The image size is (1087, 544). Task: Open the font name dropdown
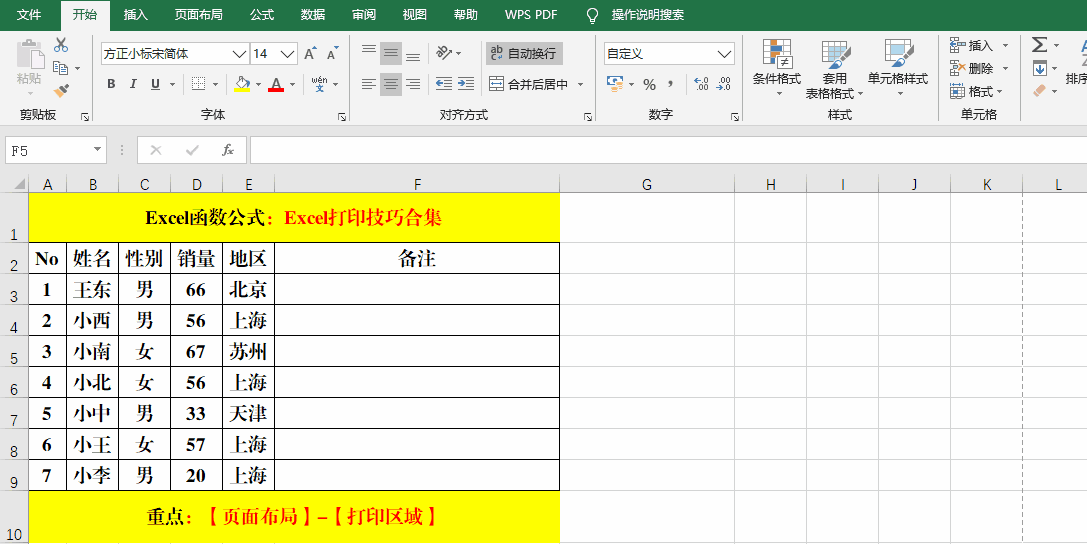pyautogui.click(x=239, y=53)
